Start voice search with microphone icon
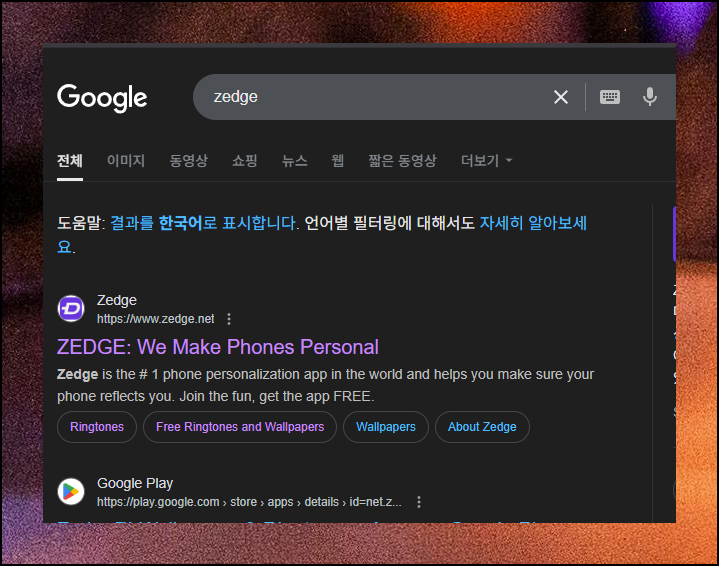The height and width of the screenshot is (566, 719). [649, 97]
